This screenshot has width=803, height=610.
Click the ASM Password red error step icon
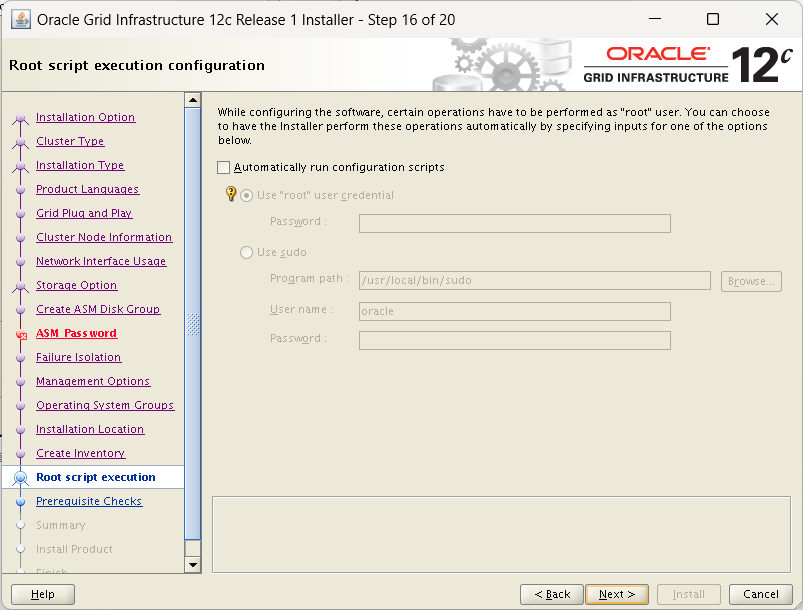coord(21,334)
